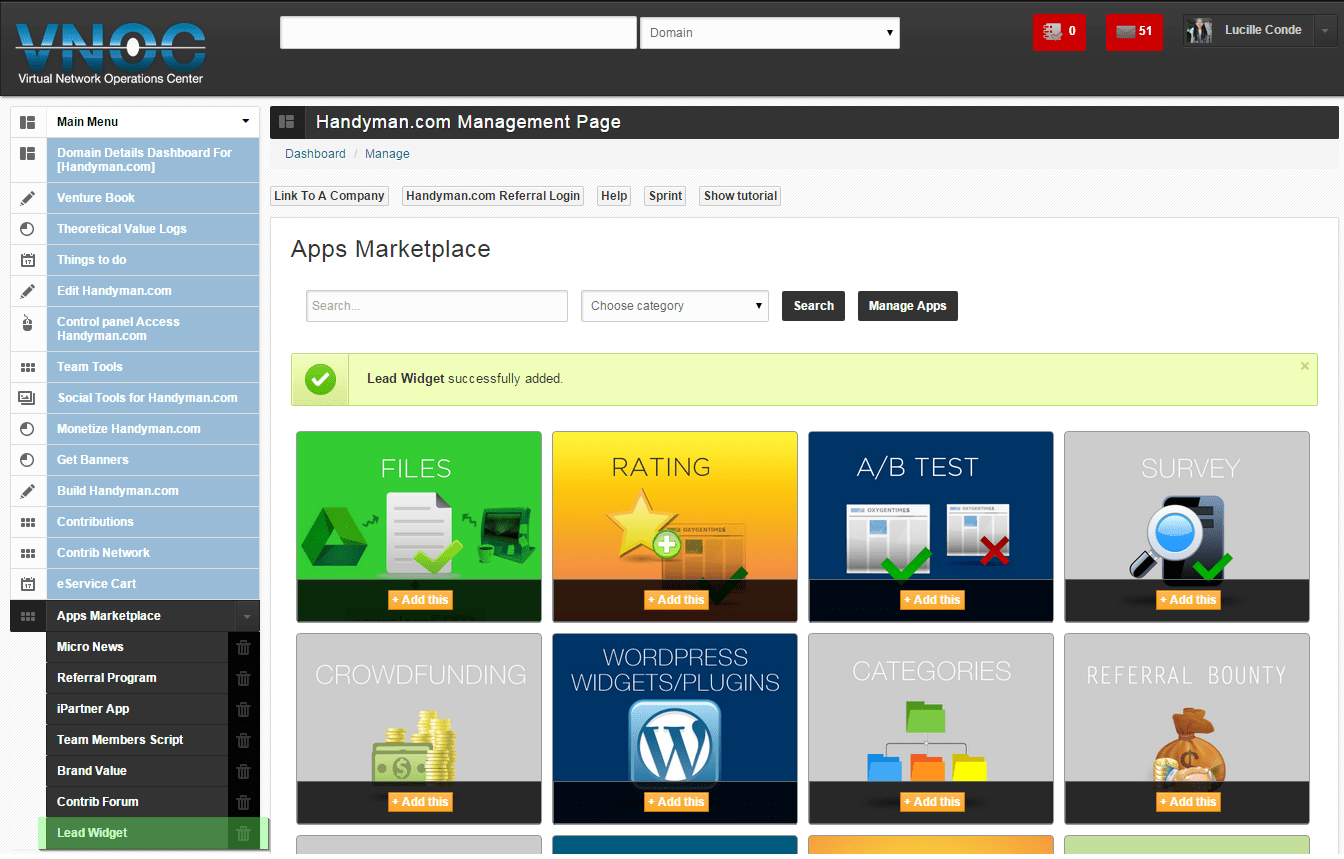This screenshot has width=1344, height=859.
Task: Click the green checkmark success icon
Action: [x=320, y=379]
